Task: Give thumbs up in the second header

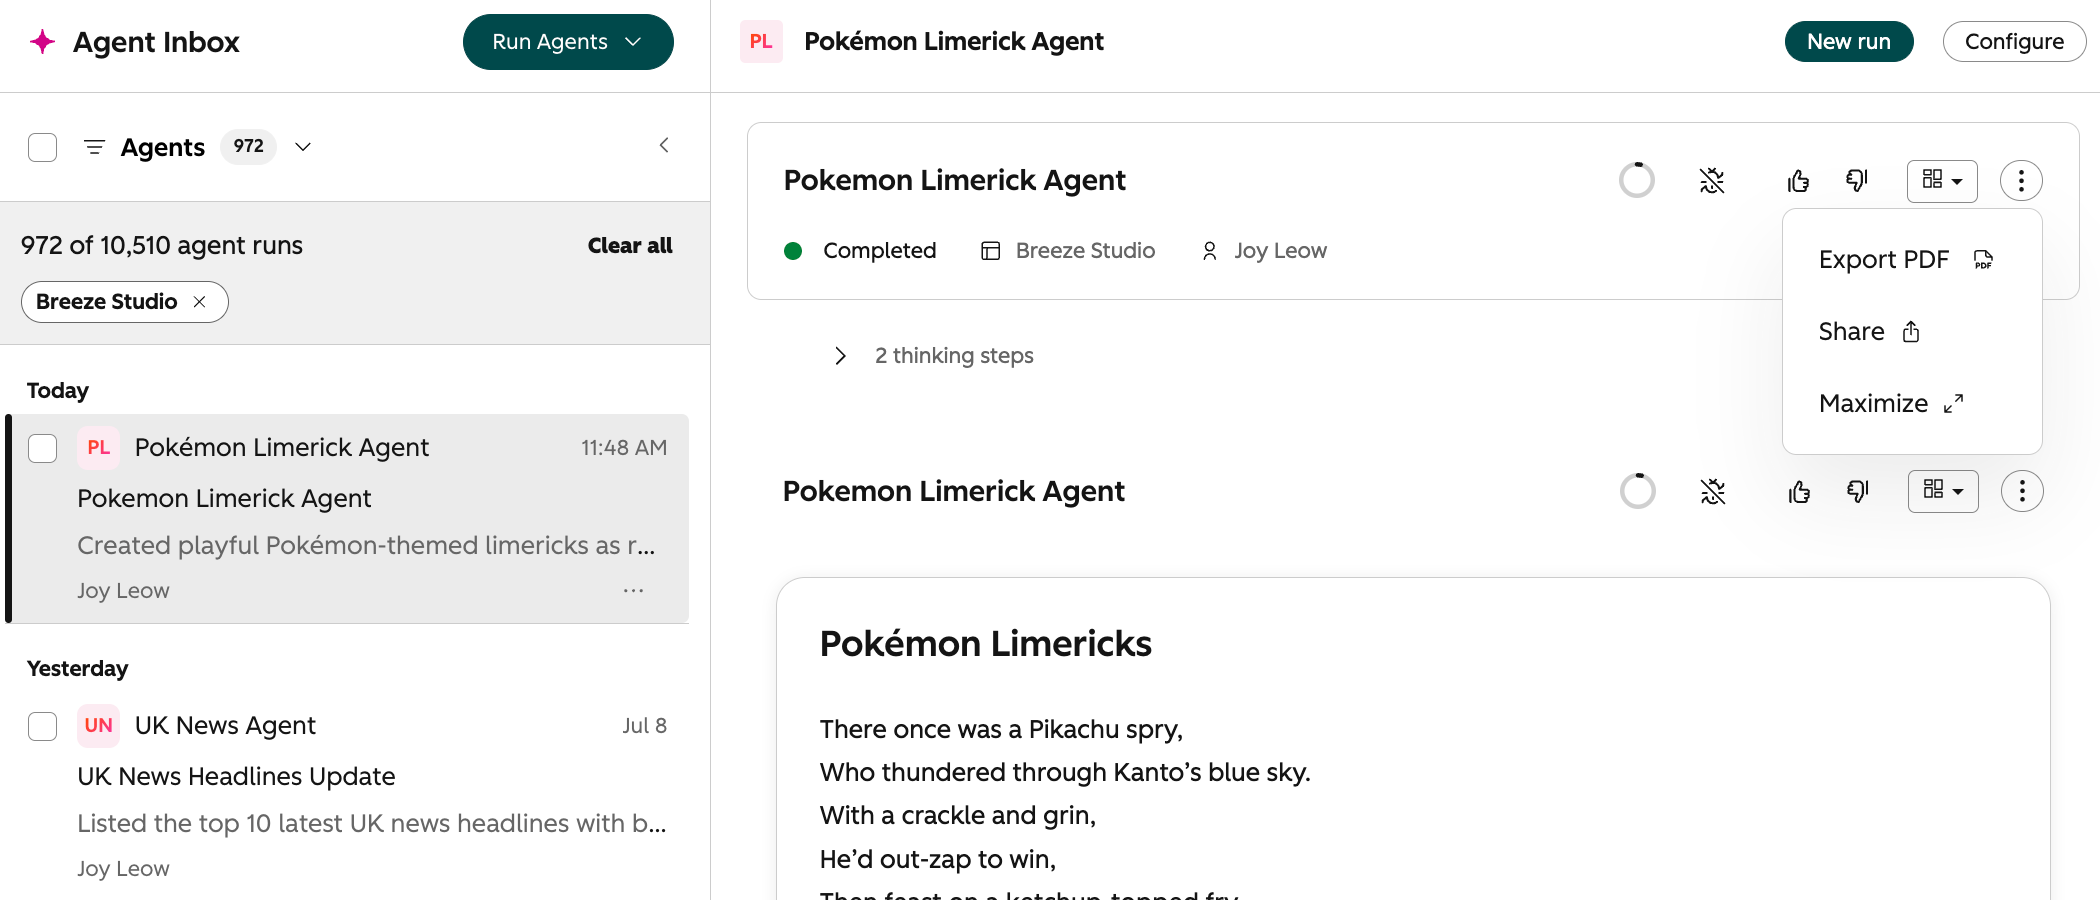Action: (x=1799, y=491)
